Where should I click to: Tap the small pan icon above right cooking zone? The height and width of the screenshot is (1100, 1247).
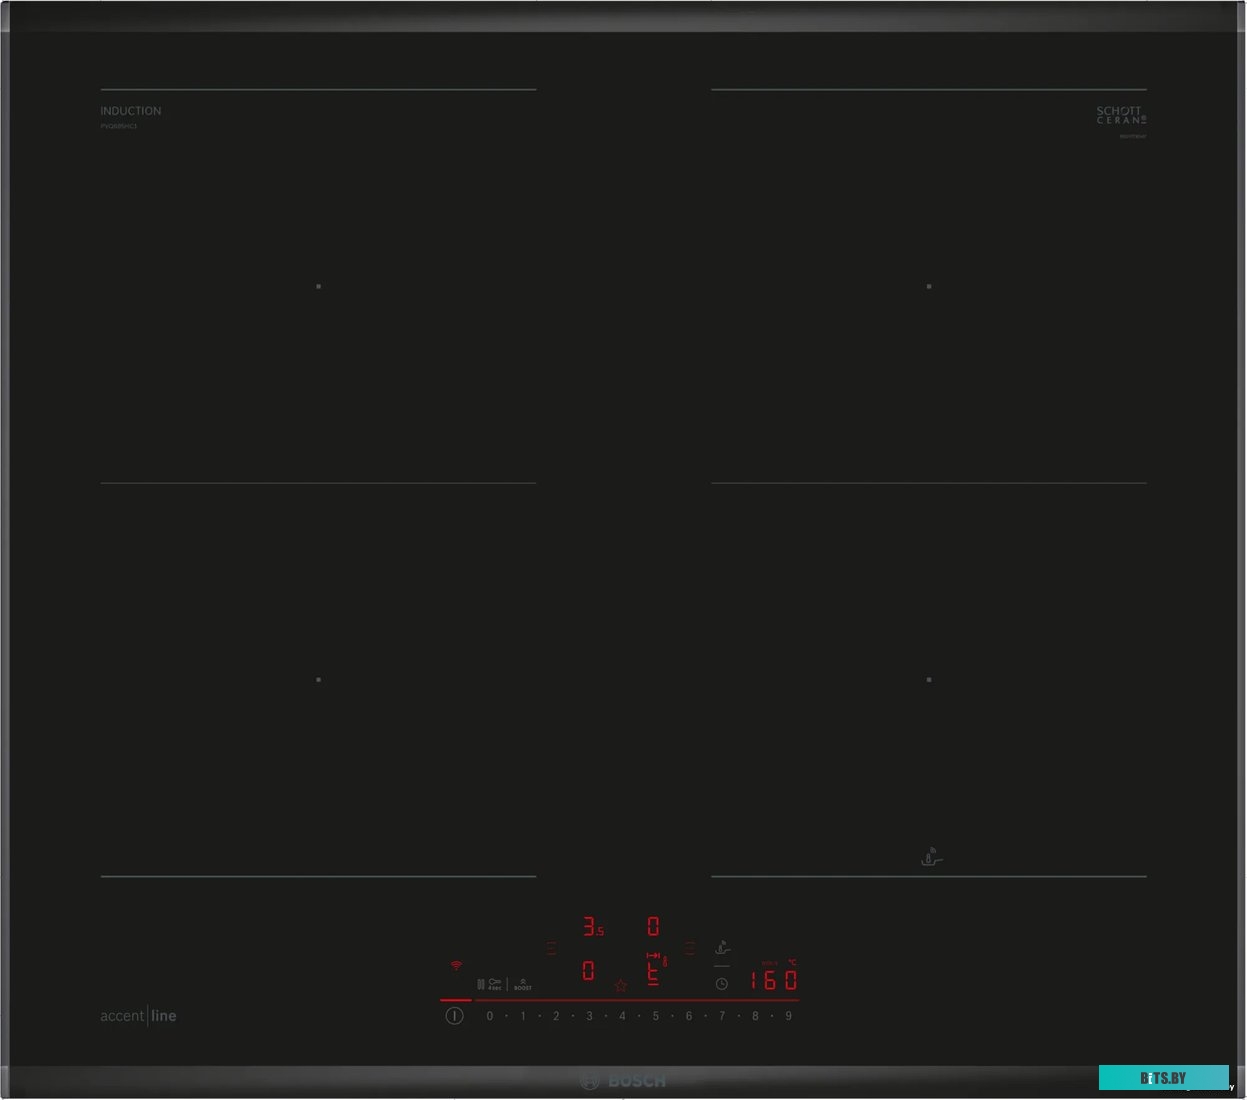tap(930, 857)
